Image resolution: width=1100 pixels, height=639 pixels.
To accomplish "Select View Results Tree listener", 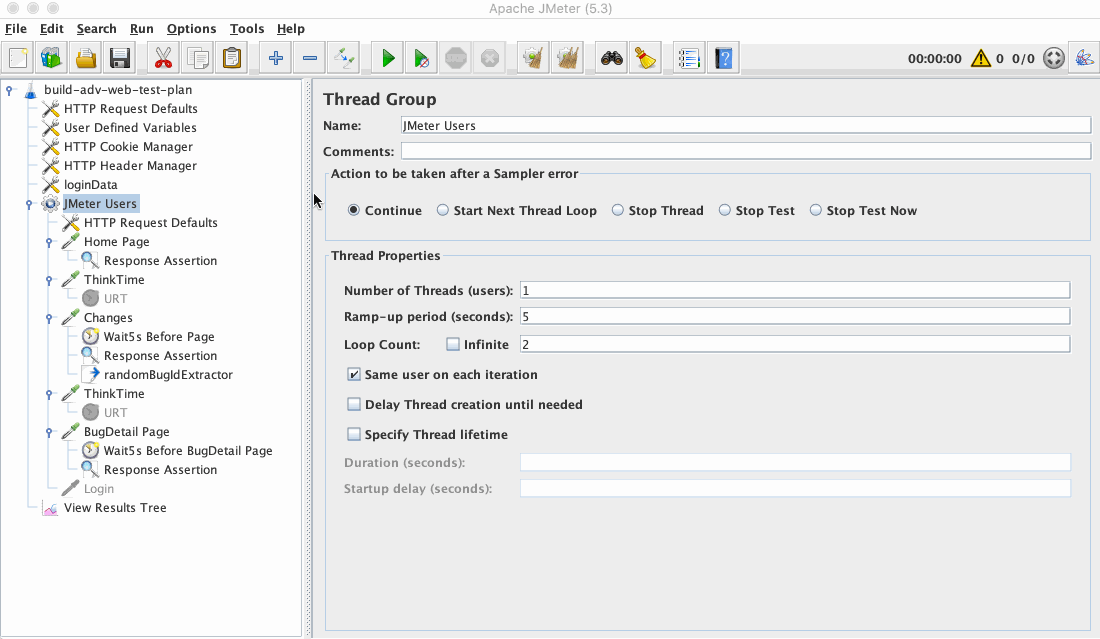I will pyautogui.click(x=115, y=508).
